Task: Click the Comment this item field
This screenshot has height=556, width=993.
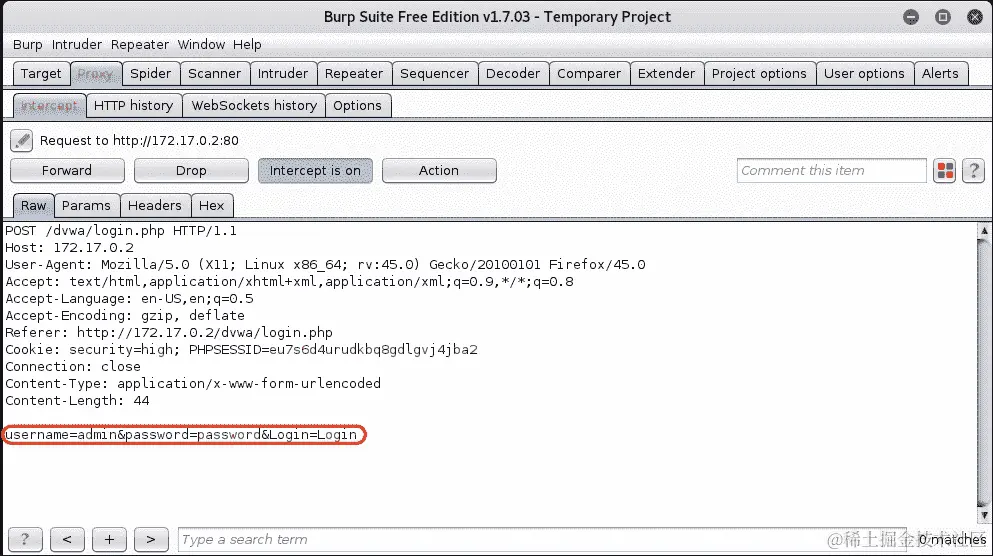Action: pos(832,171)
